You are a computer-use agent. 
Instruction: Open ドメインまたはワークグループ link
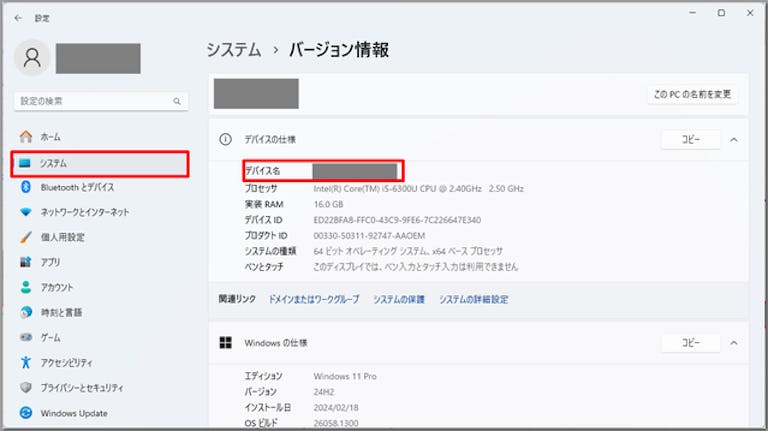point(314,299)
